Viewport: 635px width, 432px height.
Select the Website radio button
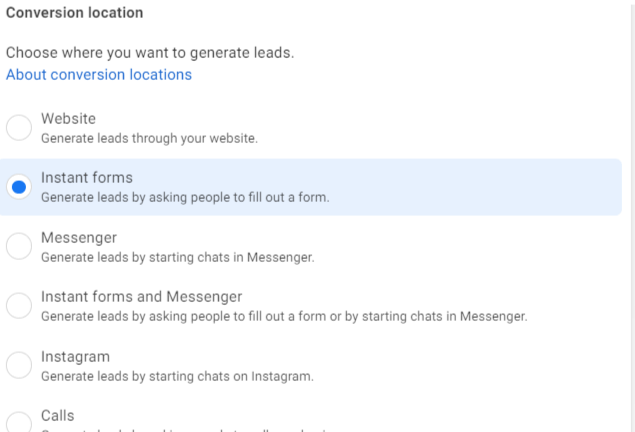19,128
